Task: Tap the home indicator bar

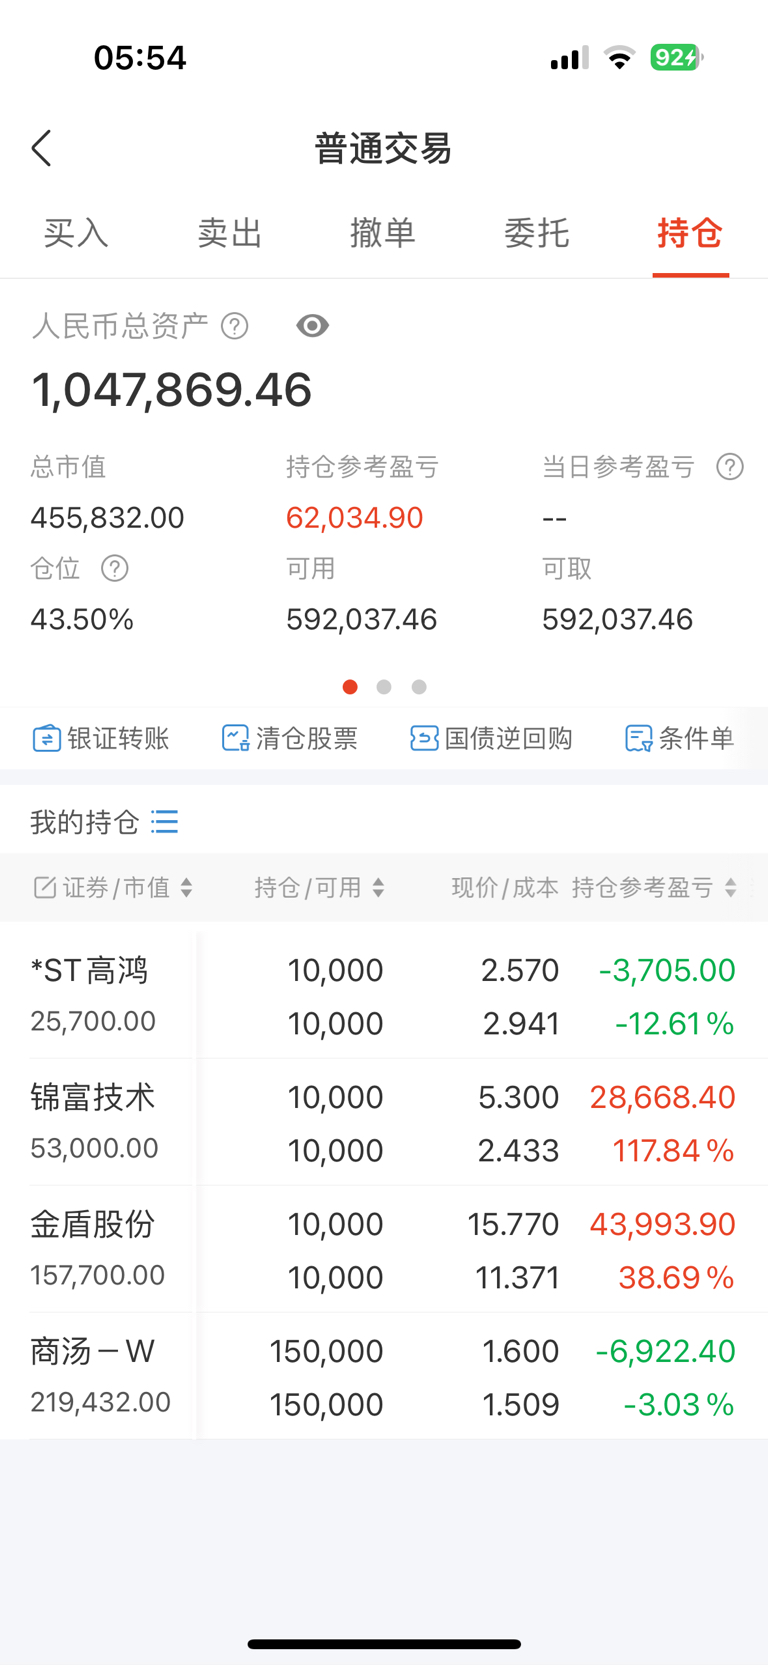Action: click(x=384, y=1644)
